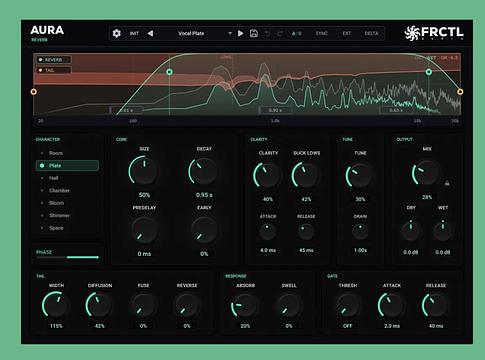Screen dimensions: 485x360
Task: Select the Room character
Action: [67, 153]
